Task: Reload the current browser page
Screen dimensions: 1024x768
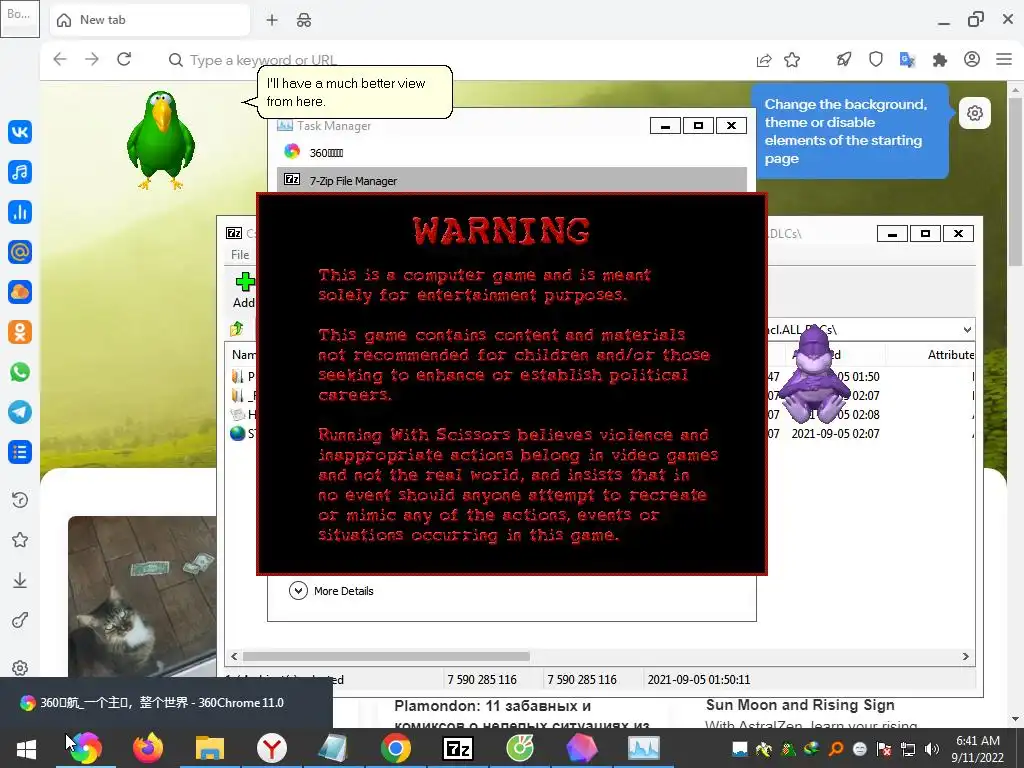Action: [124, 59]
